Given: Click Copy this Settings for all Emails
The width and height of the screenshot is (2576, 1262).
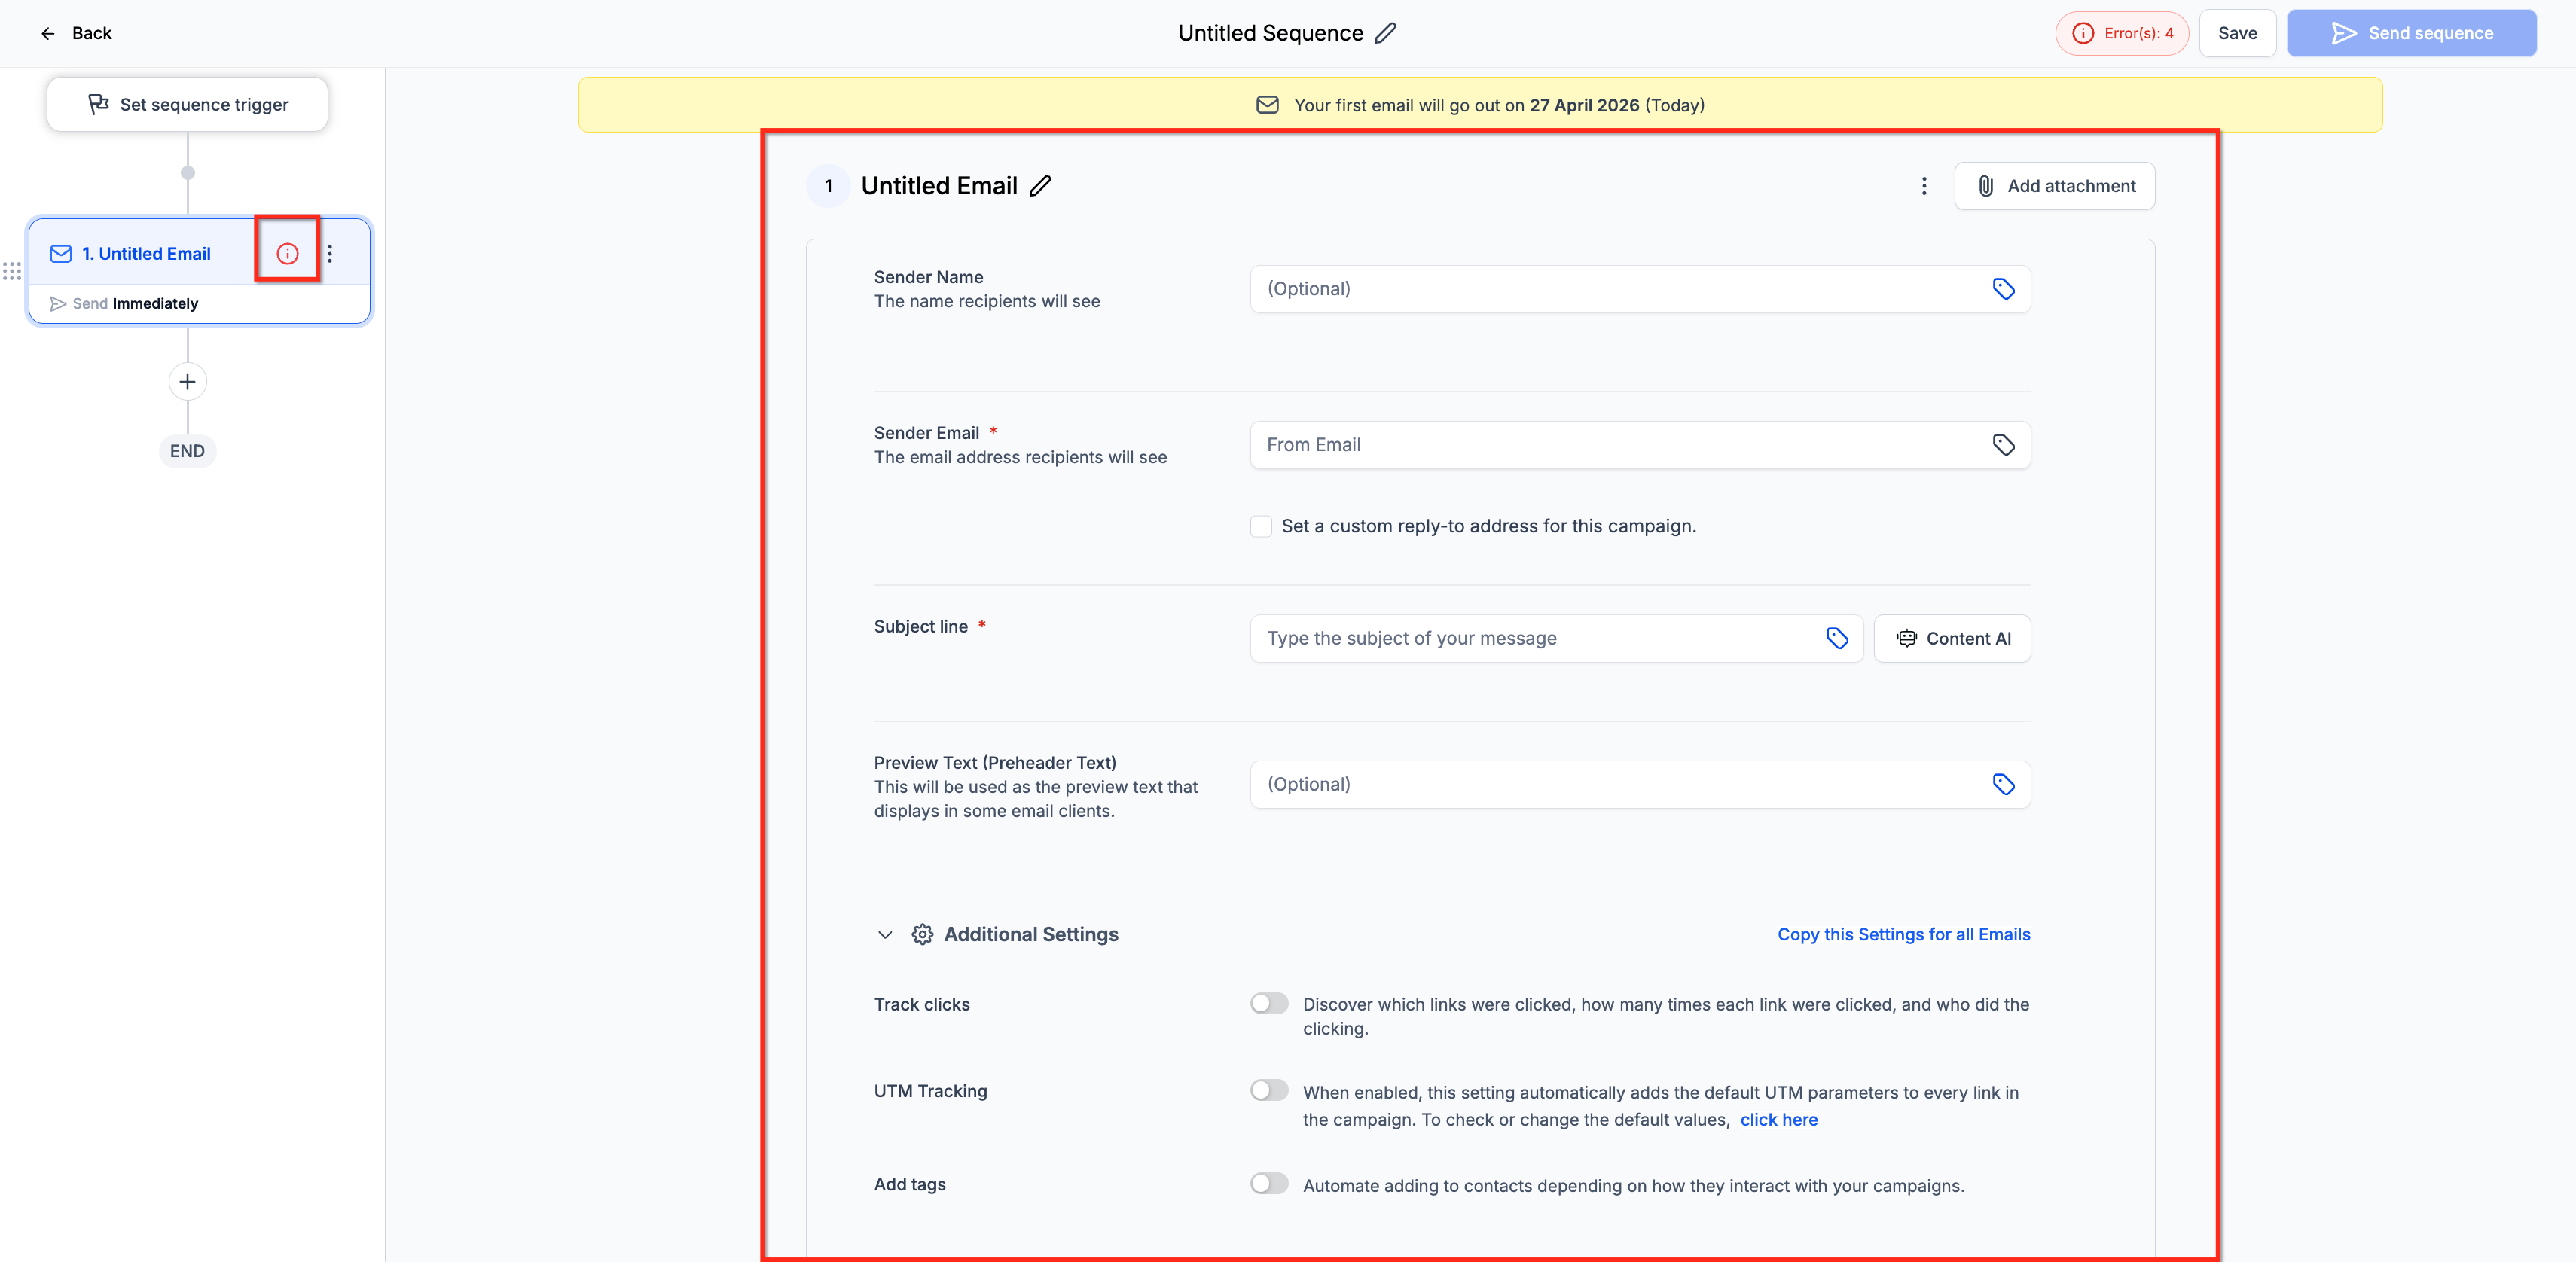Looking at the screenshot, I should tap(1903, 934).
